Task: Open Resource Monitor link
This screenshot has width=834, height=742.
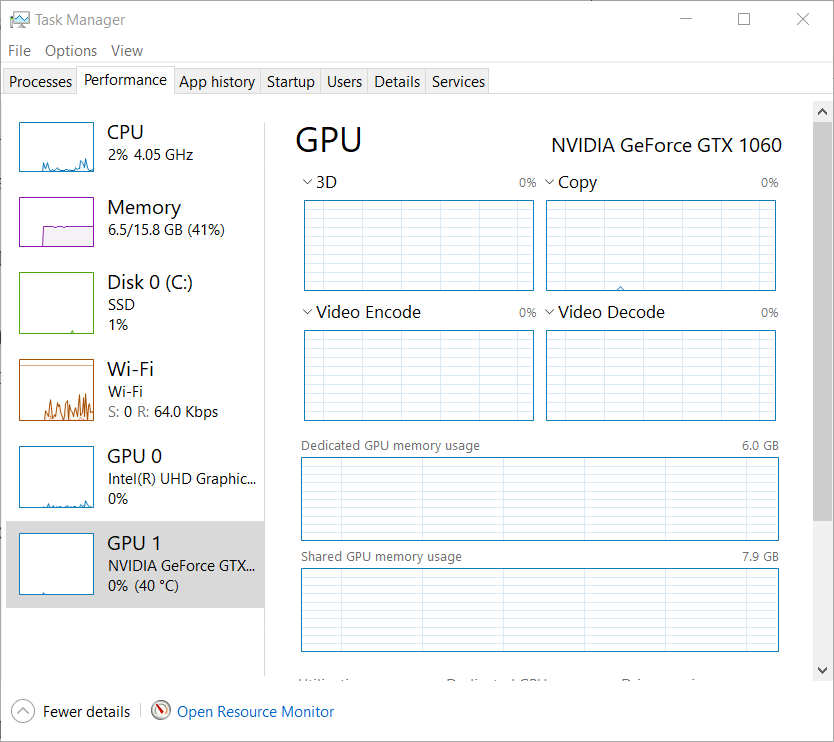Action: coord(255,712)
